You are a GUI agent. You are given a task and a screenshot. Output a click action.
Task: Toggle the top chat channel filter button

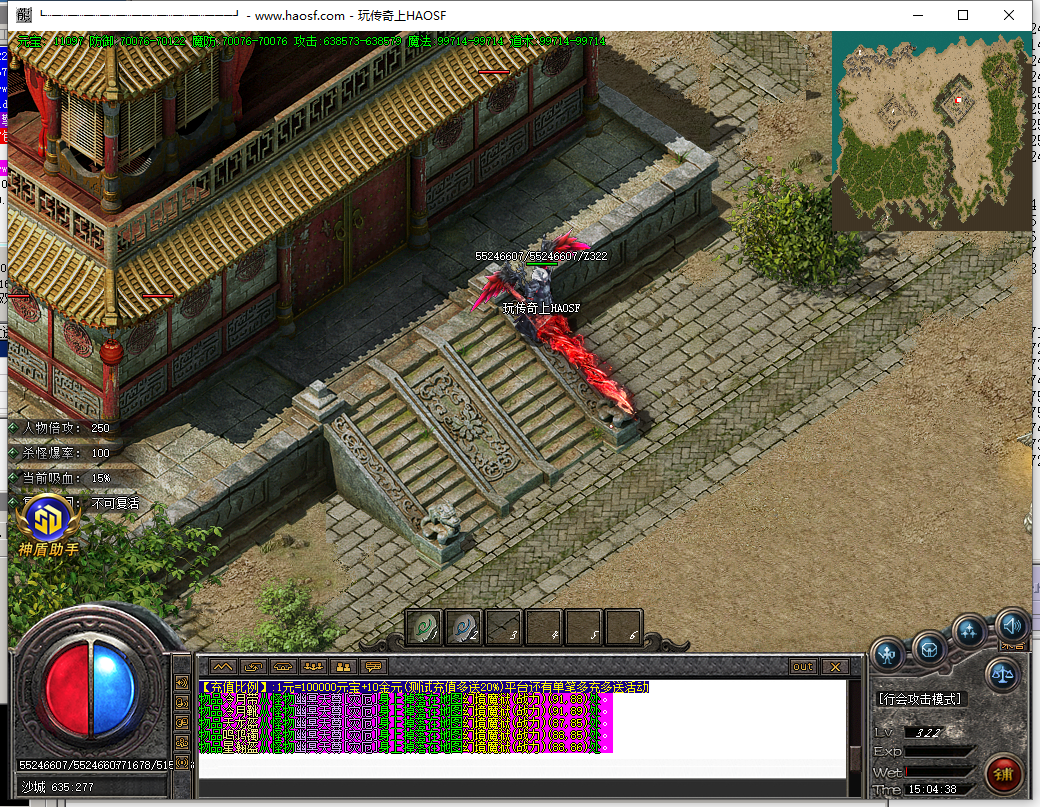point(183,682)
